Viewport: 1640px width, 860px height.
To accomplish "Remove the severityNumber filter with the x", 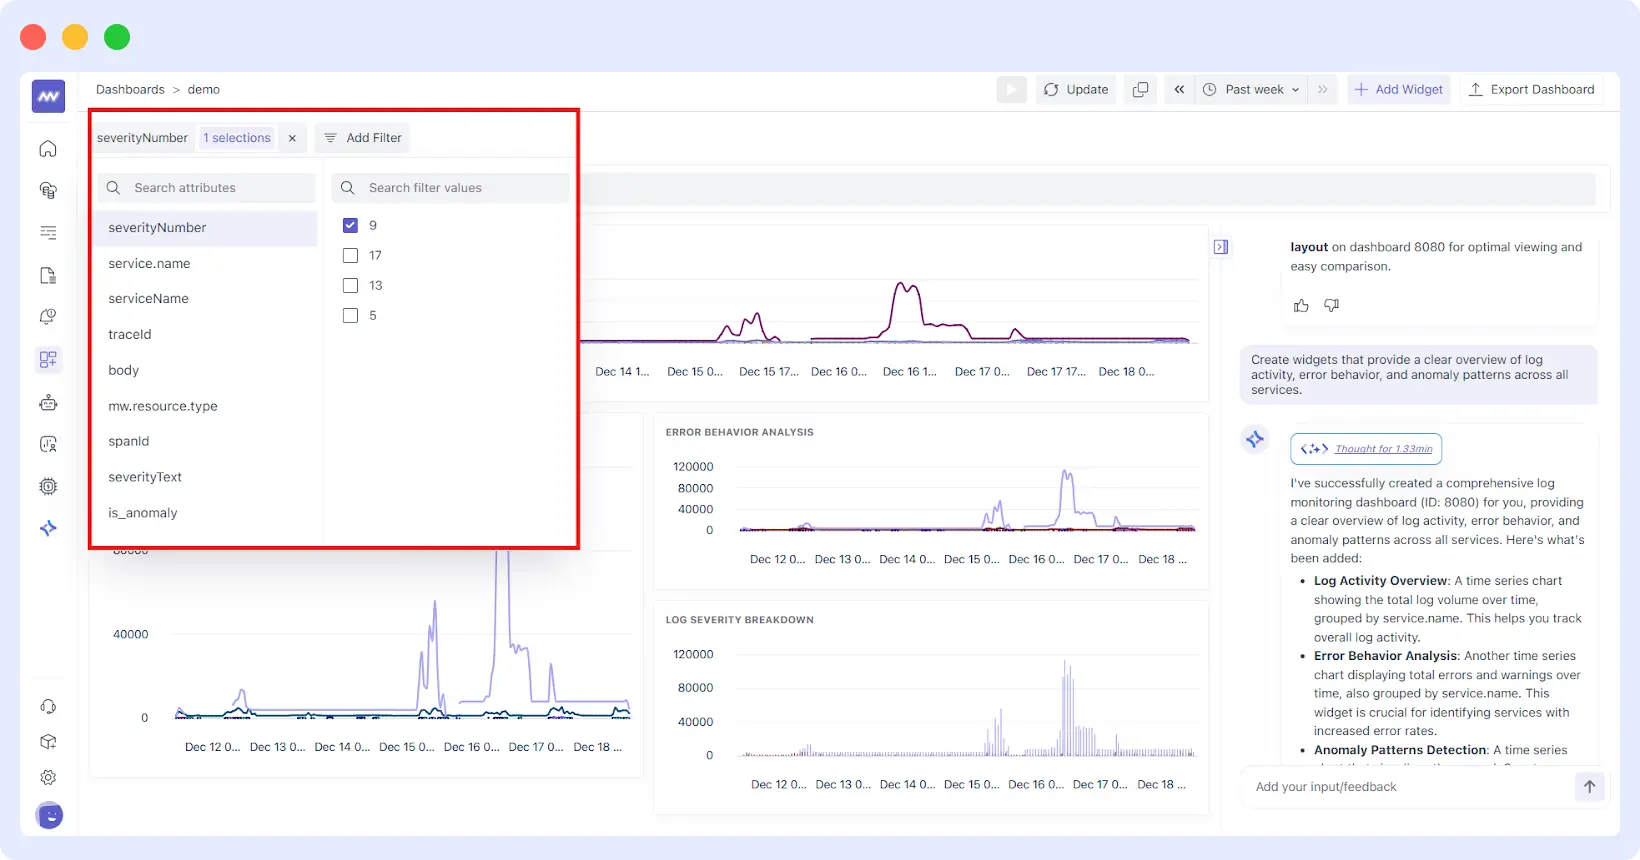I will coord(292,138).
